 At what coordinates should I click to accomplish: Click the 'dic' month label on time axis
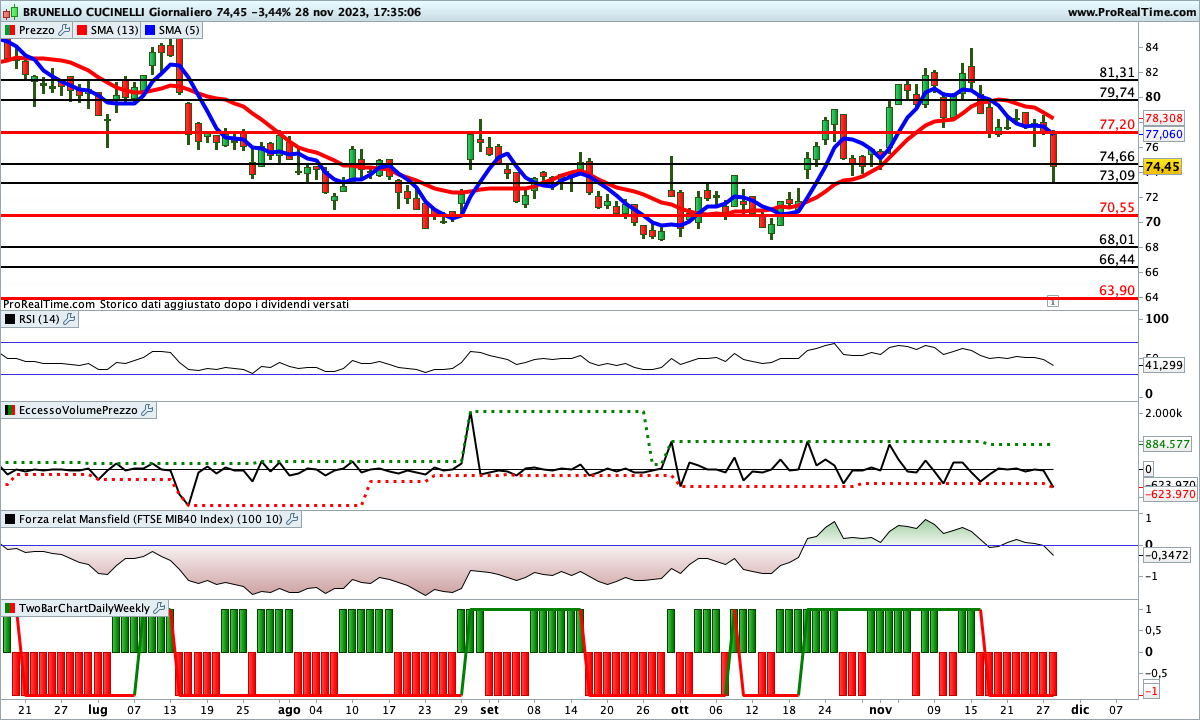[1080, 709]
